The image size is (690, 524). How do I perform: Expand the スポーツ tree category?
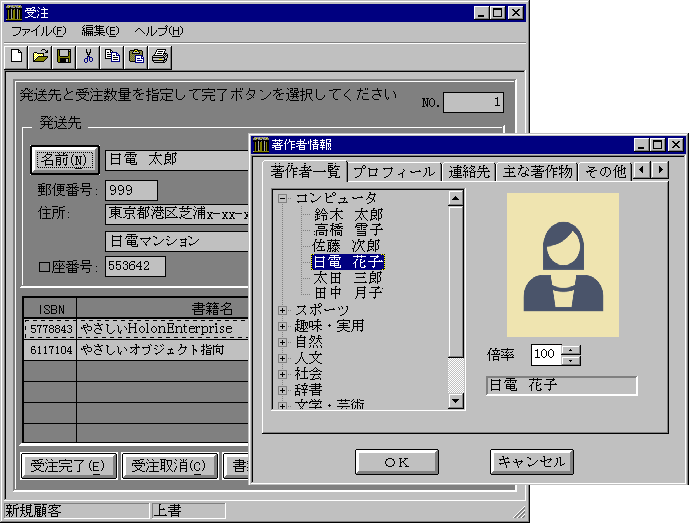(282, 310)
